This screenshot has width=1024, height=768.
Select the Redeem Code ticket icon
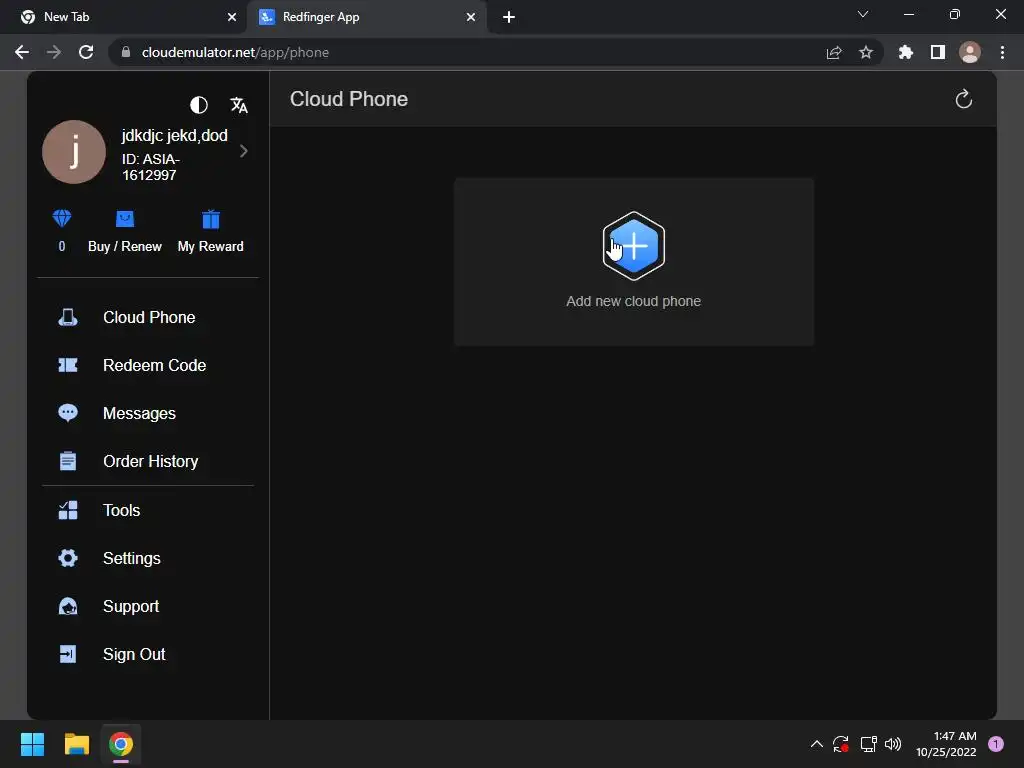point(68,365)
